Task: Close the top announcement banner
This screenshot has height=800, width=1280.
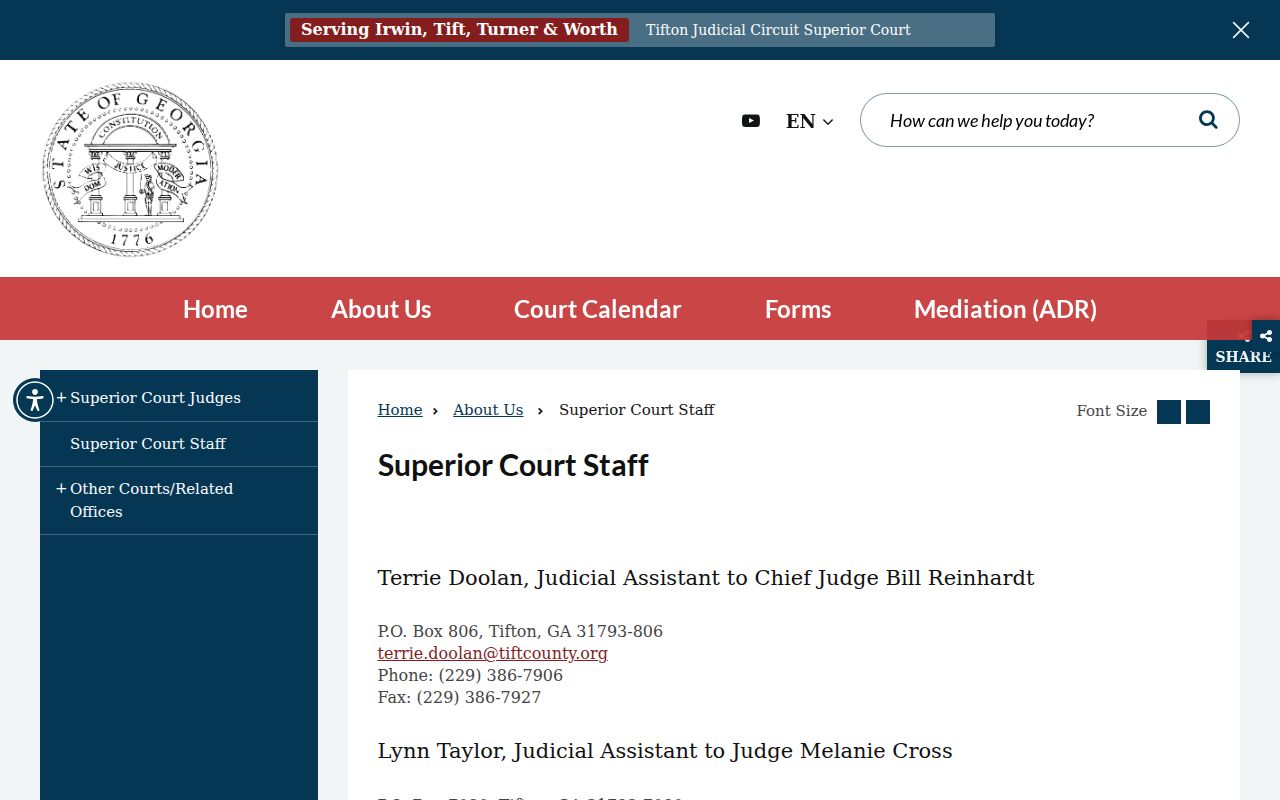Action: pos(1241,30)
